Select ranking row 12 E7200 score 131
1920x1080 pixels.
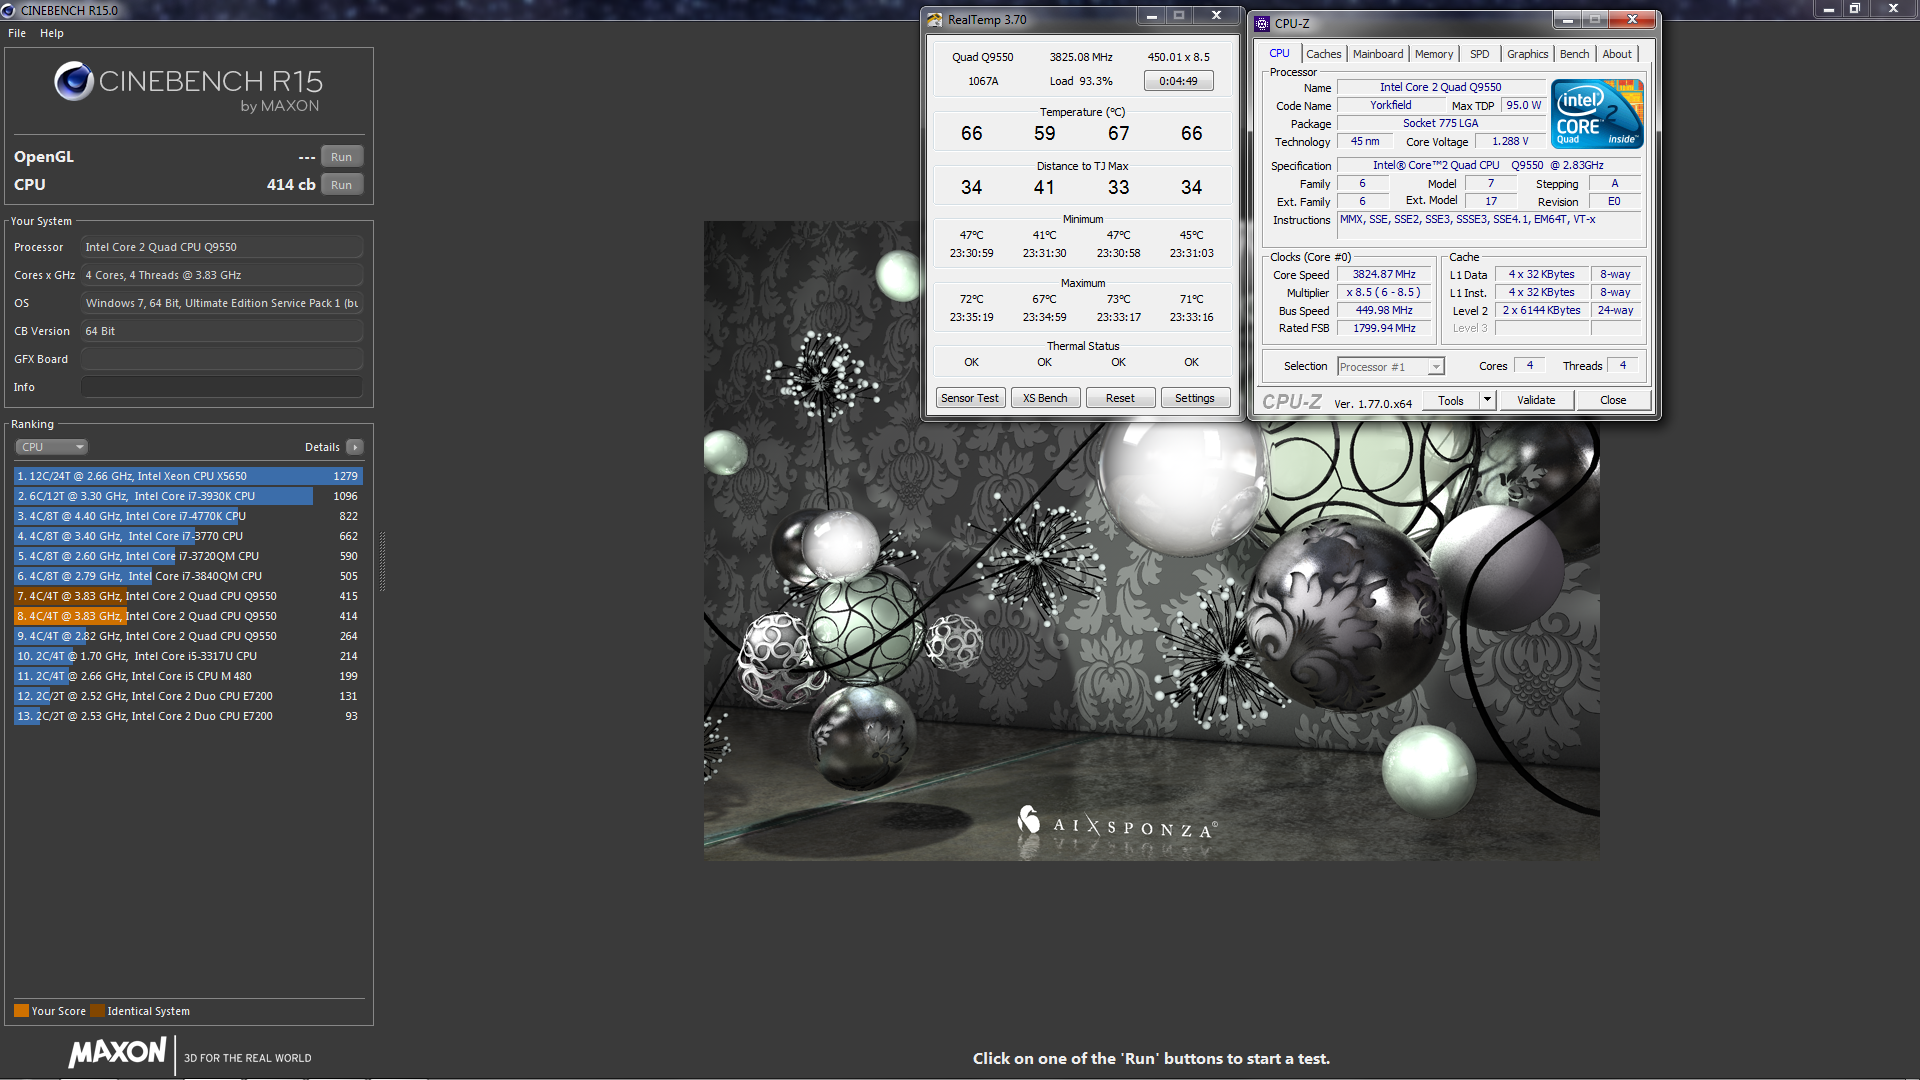click(188, 696)
